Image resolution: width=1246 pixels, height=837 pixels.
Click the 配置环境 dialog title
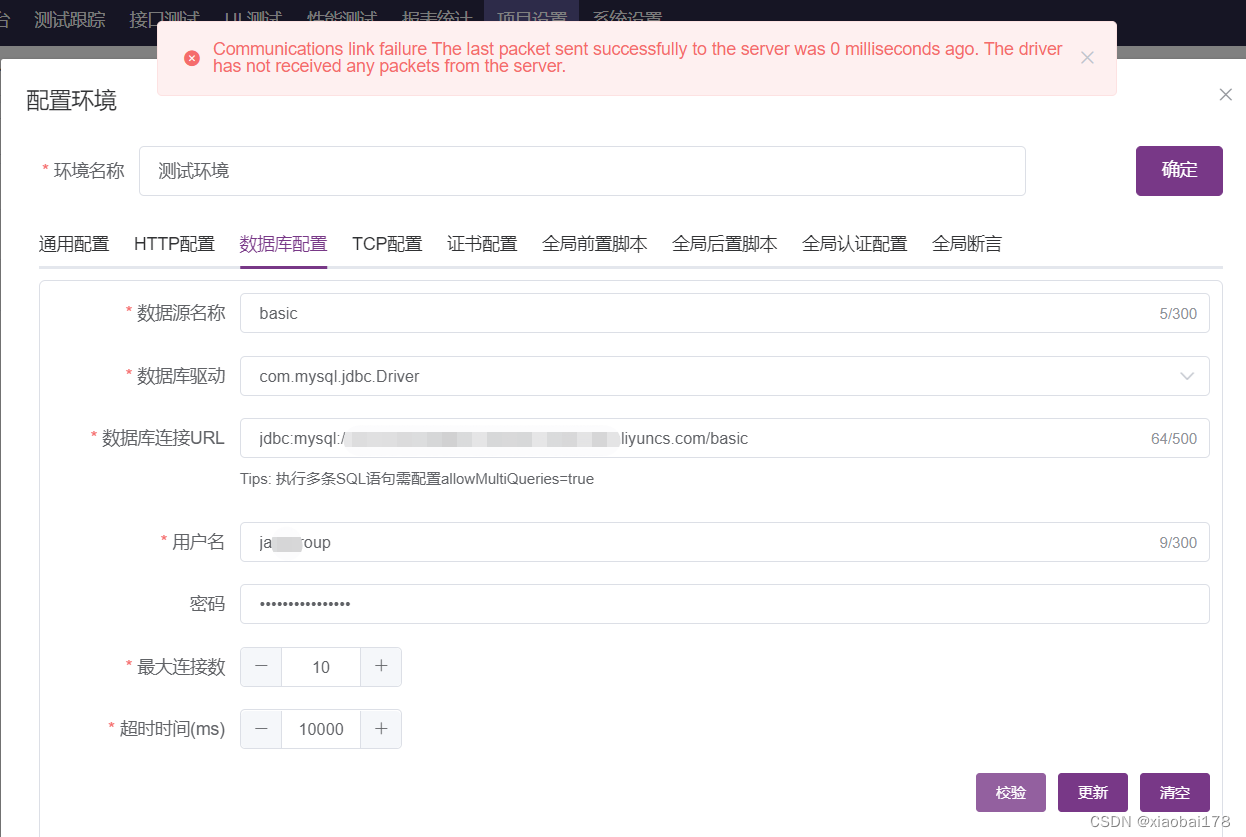(x=71, y=100)
